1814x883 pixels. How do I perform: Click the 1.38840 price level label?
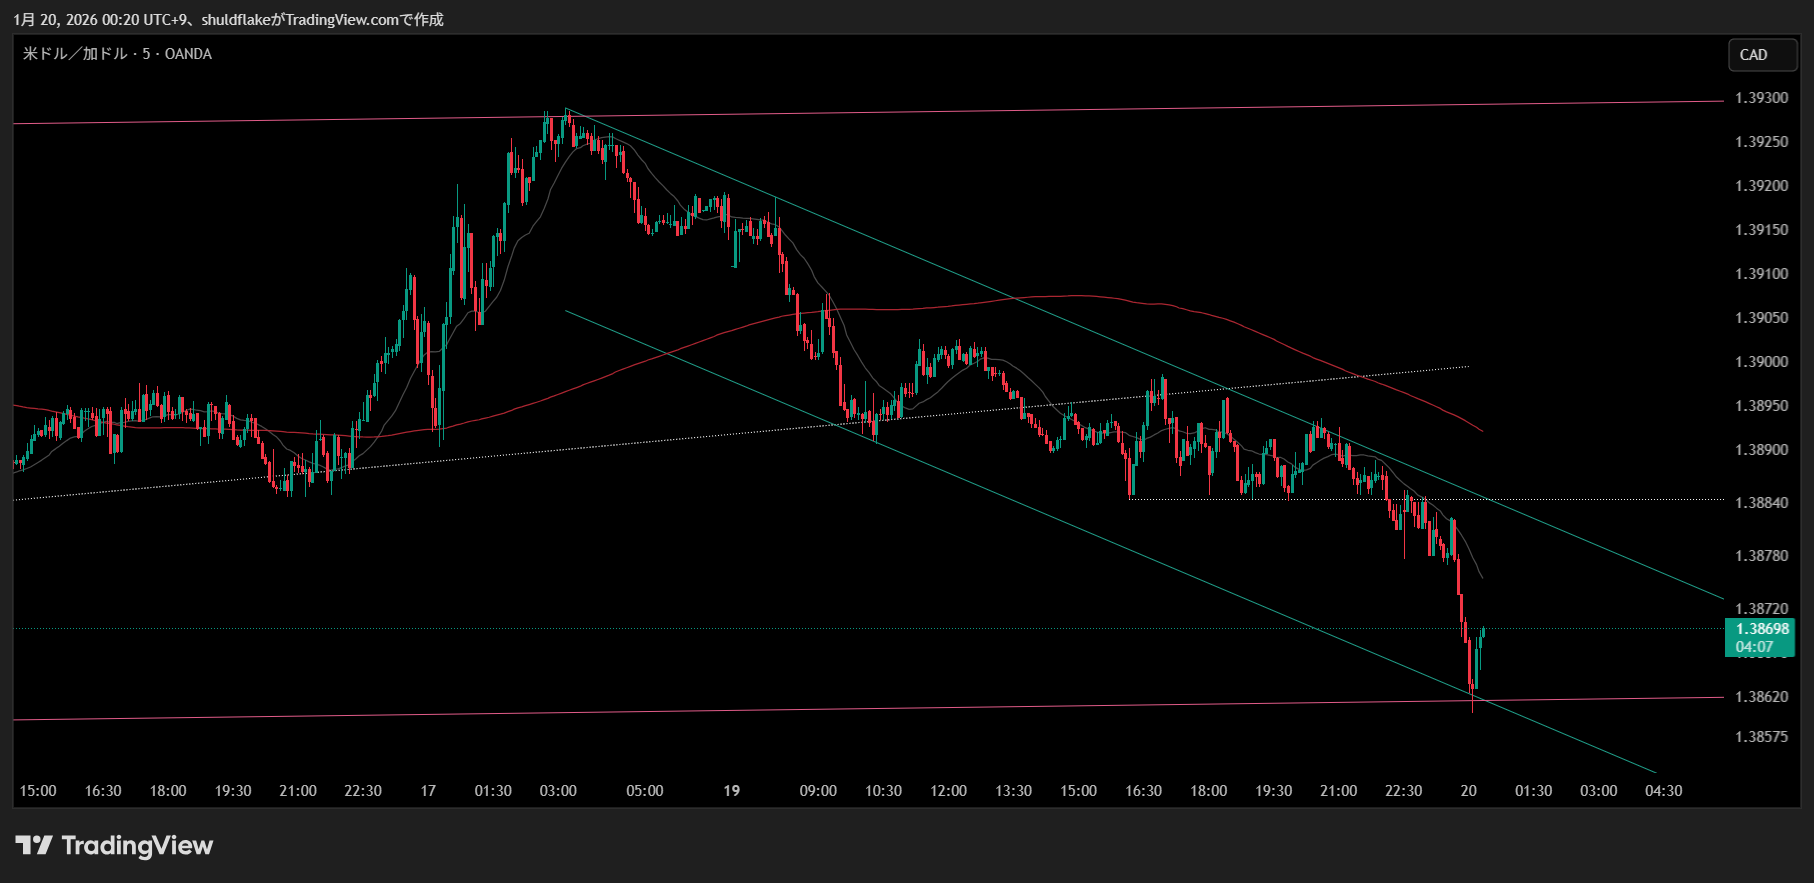(1761, 503)
